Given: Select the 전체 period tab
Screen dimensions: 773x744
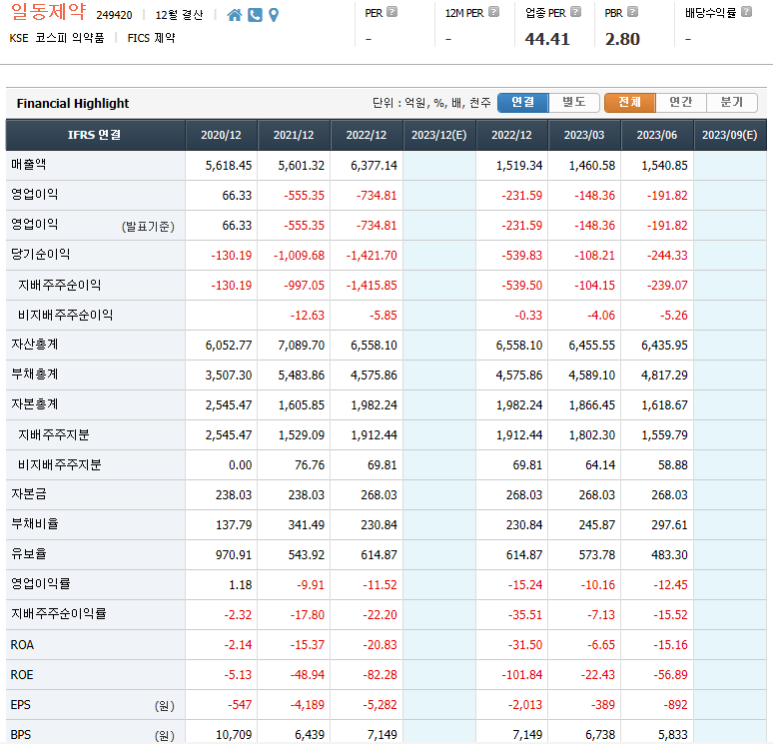Looking at the screenshot, I should (x=630, y=103).
